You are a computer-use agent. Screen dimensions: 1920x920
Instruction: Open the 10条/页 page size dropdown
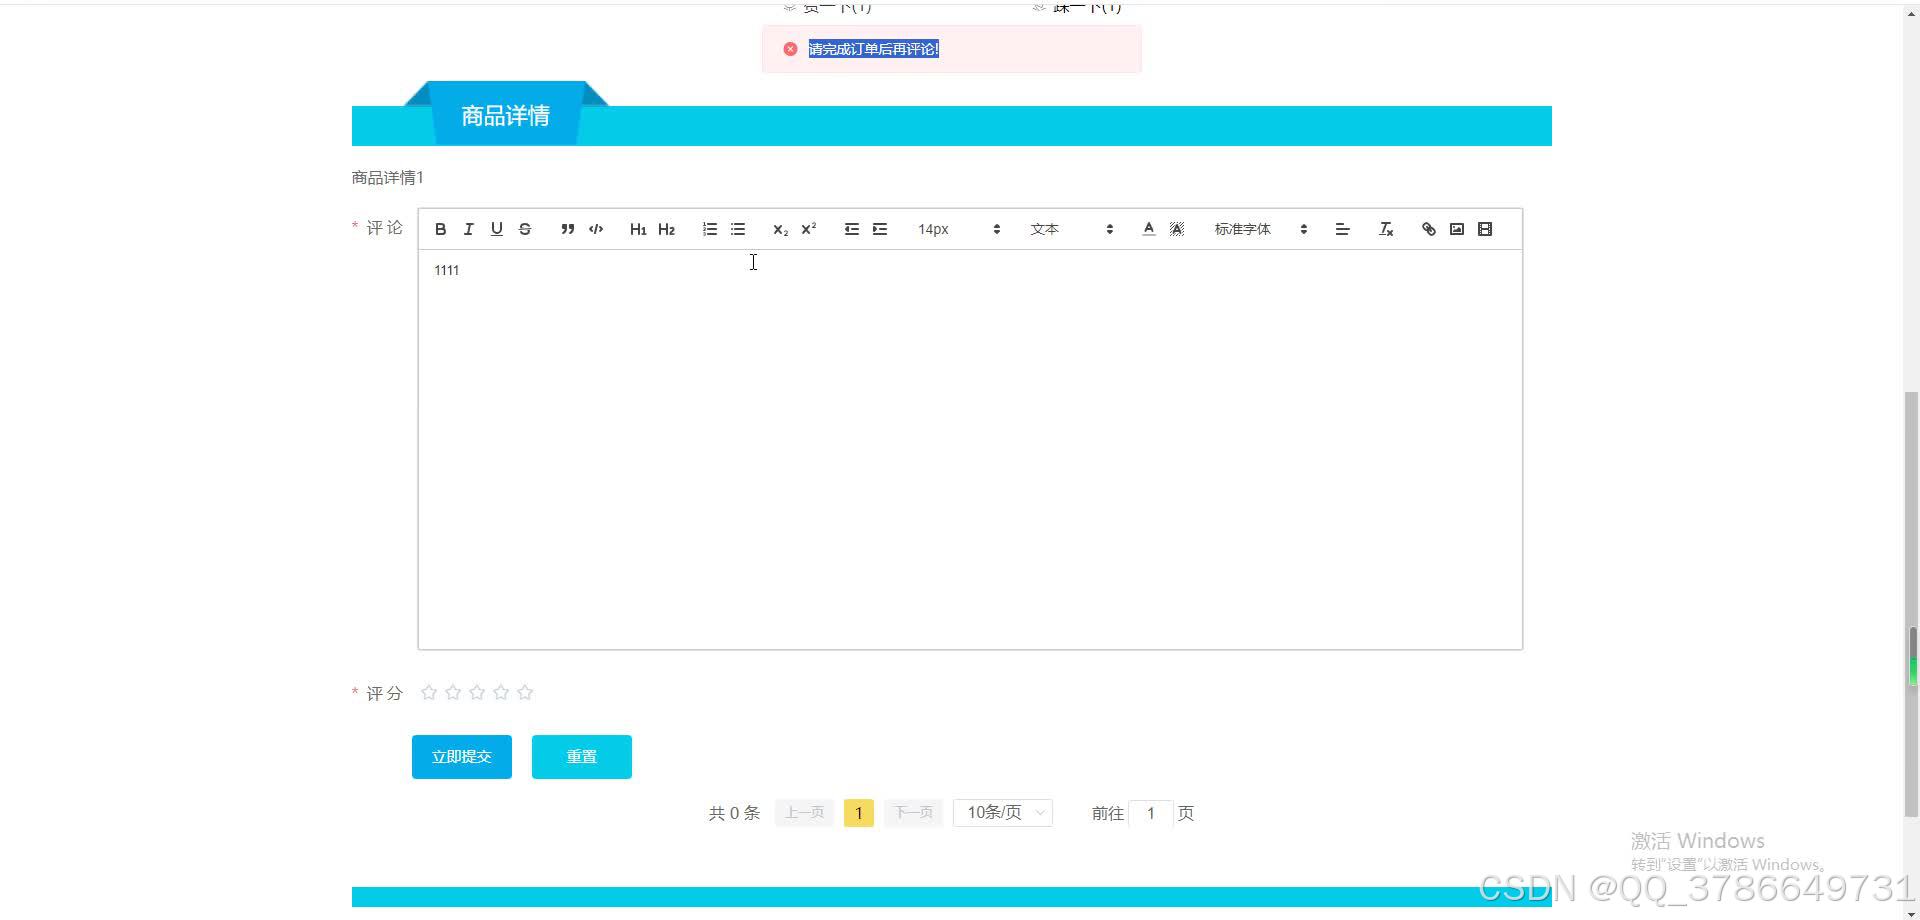pos(1003,813)
